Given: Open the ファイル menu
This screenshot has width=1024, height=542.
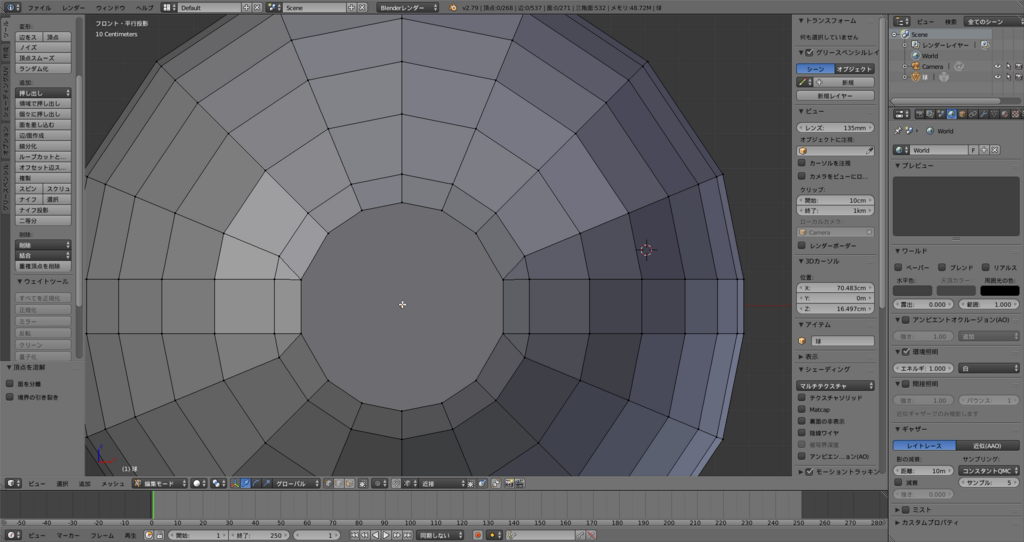Looking at the screenshot, I should click(39, 8).
